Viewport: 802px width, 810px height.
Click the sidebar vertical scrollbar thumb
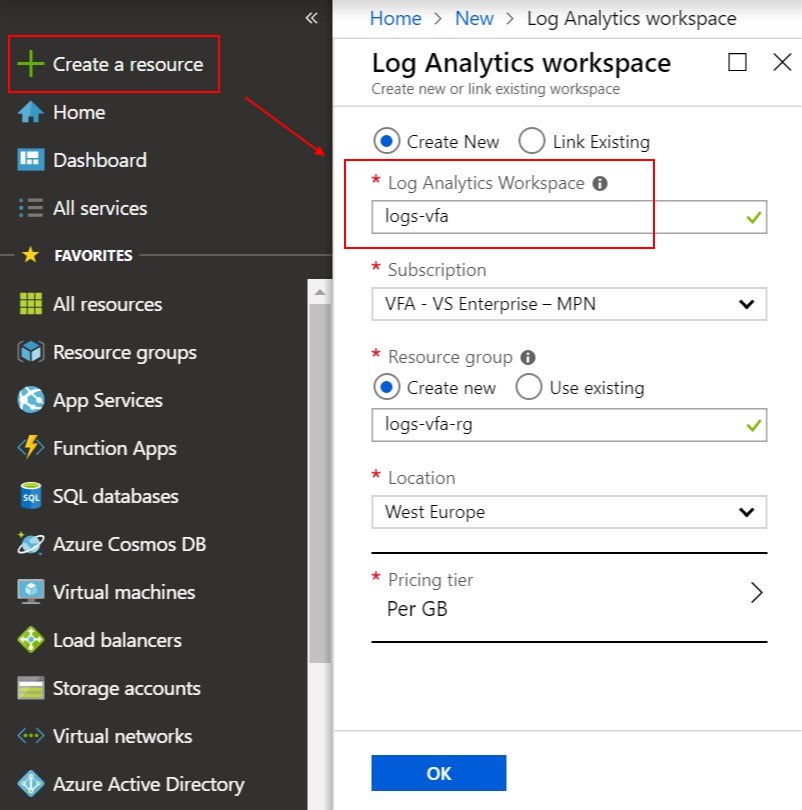[320, 483]
